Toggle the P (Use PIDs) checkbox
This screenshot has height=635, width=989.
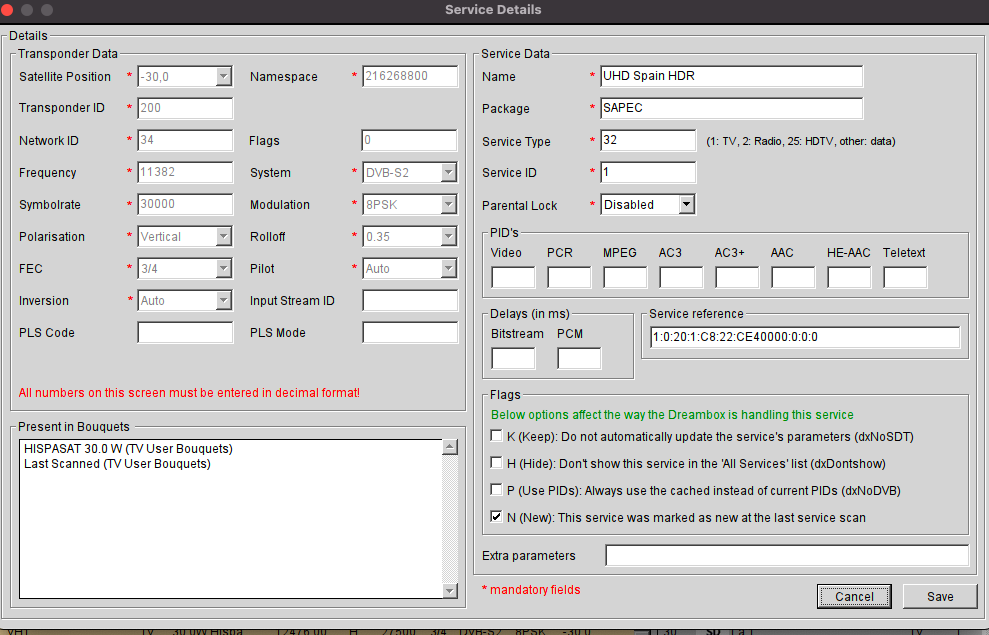(x=497, y=490)
